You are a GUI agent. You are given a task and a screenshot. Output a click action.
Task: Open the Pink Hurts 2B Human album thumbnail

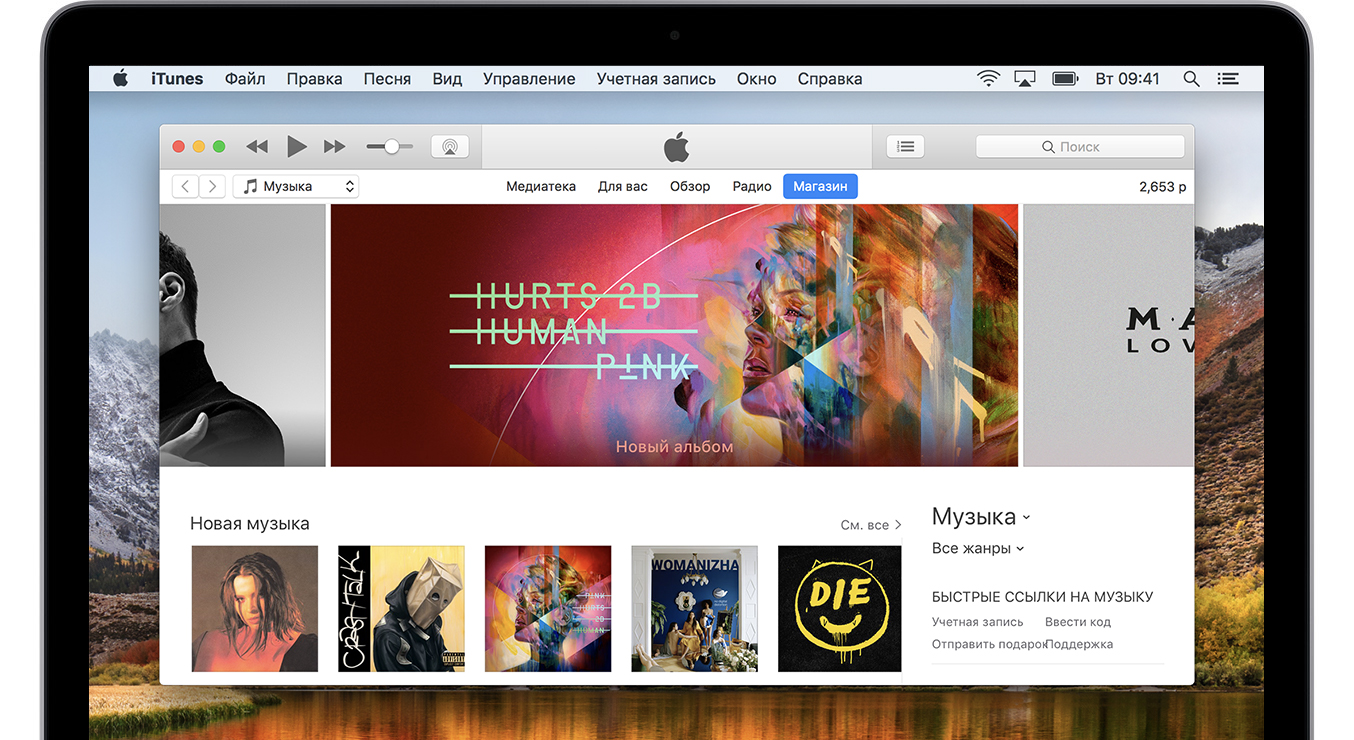pos(548,608)
